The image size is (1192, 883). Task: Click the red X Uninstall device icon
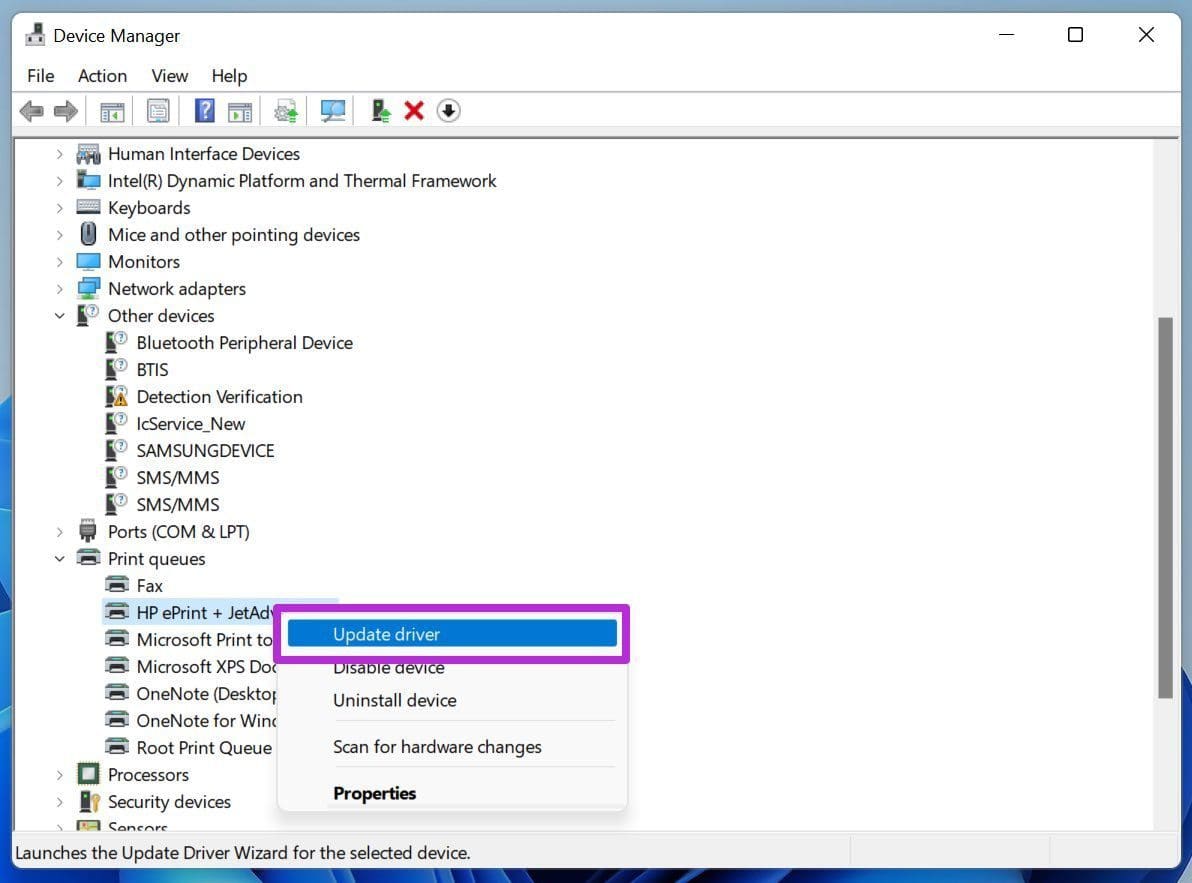[x=414, y=111]
